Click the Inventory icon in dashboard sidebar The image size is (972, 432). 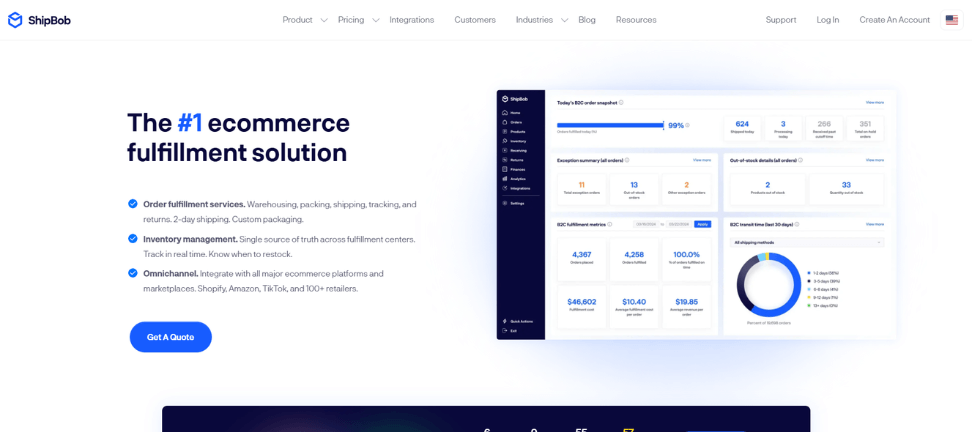coord(505,141)
